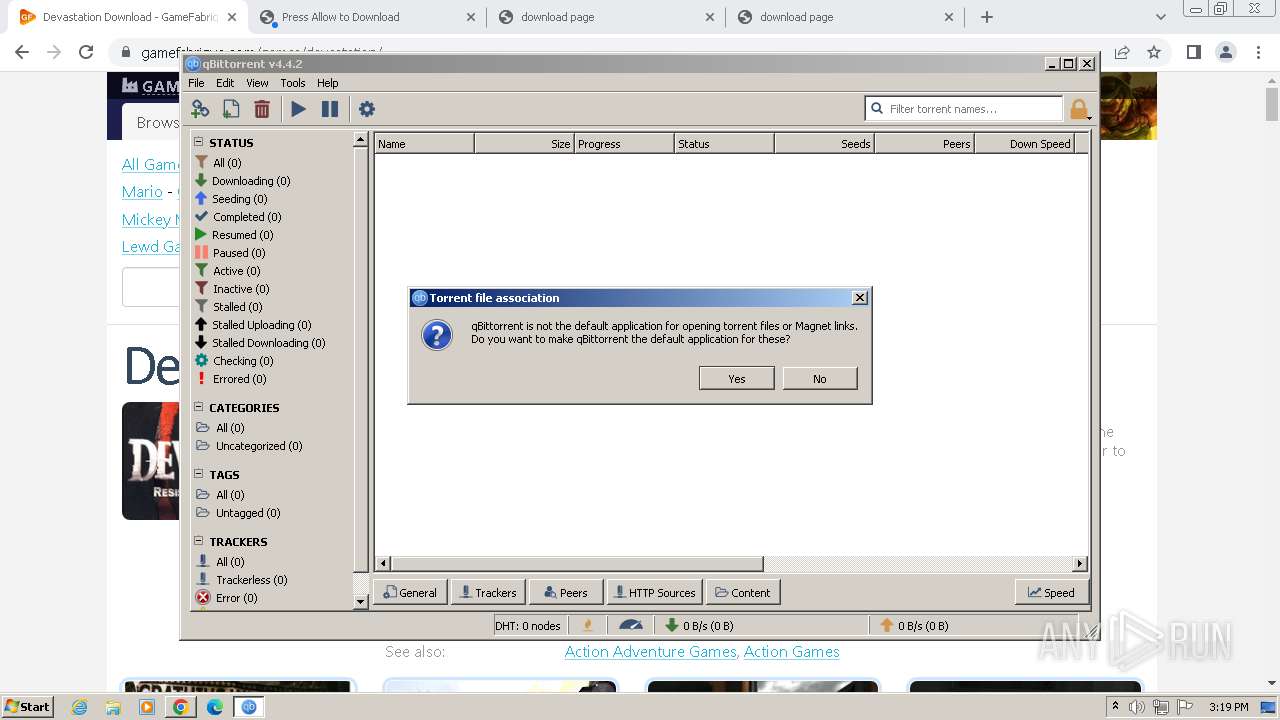Click the Add torrent link toolbar icon
Image resolution: width=1280 pixels, height=720 pixels.
tap(200, 109)
